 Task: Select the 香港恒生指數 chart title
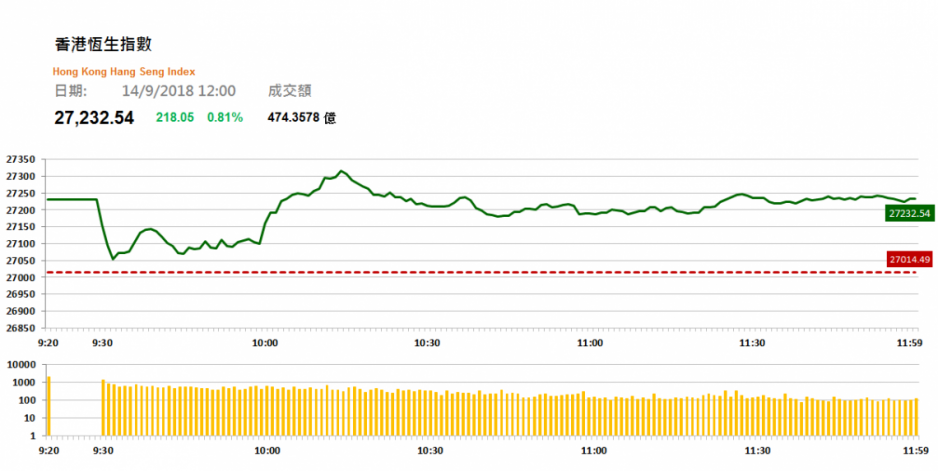[x=103, y=44]
